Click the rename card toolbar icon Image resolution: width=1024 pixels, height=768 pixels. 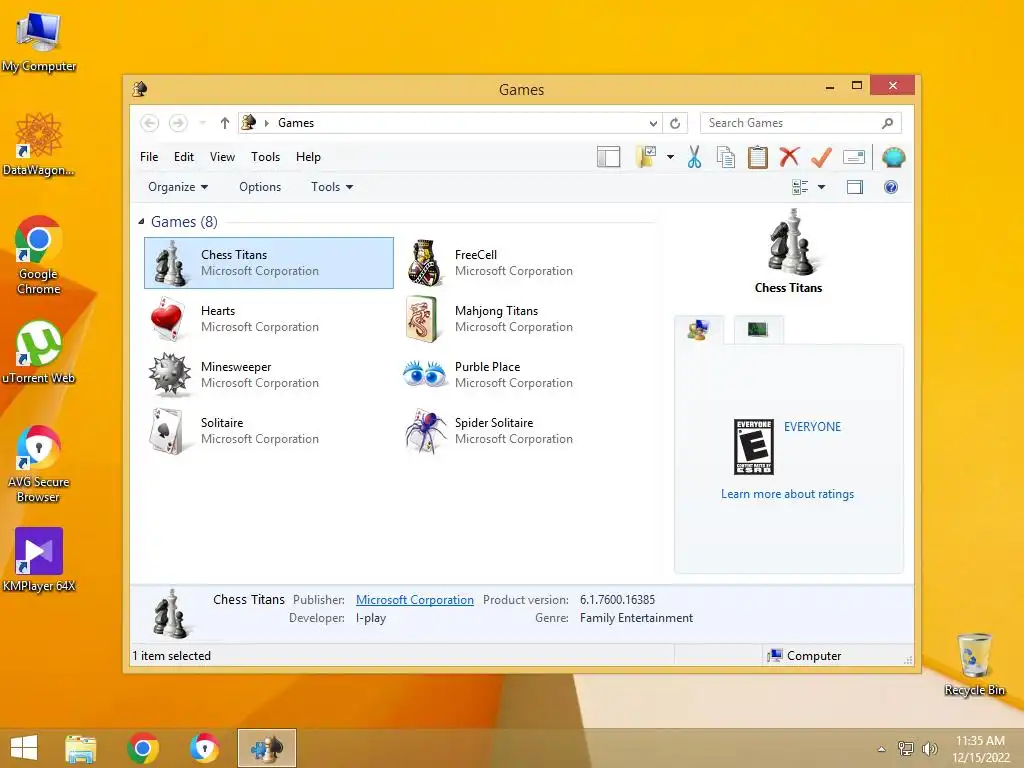click(x=854, y=157)
